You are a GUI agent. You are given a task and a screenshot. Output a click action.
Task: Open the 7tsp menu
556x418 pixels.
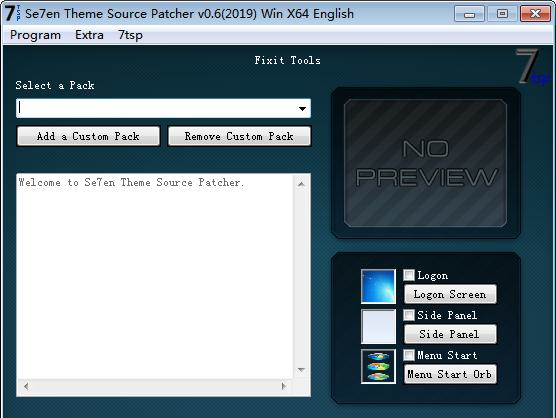pyautogui.click(x=130, y=35)
